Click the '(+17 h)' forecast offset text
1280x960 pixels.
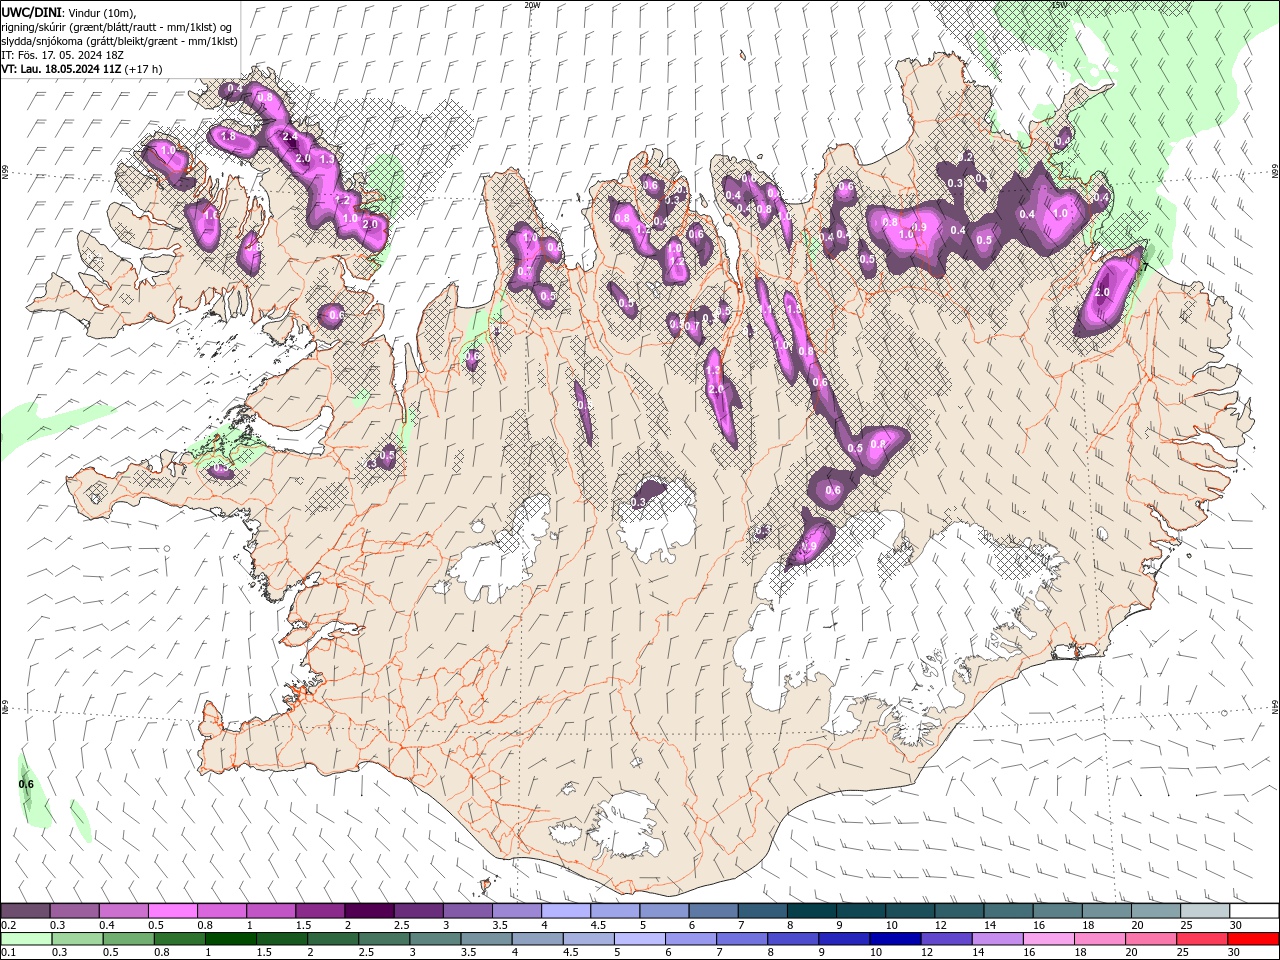145,69
